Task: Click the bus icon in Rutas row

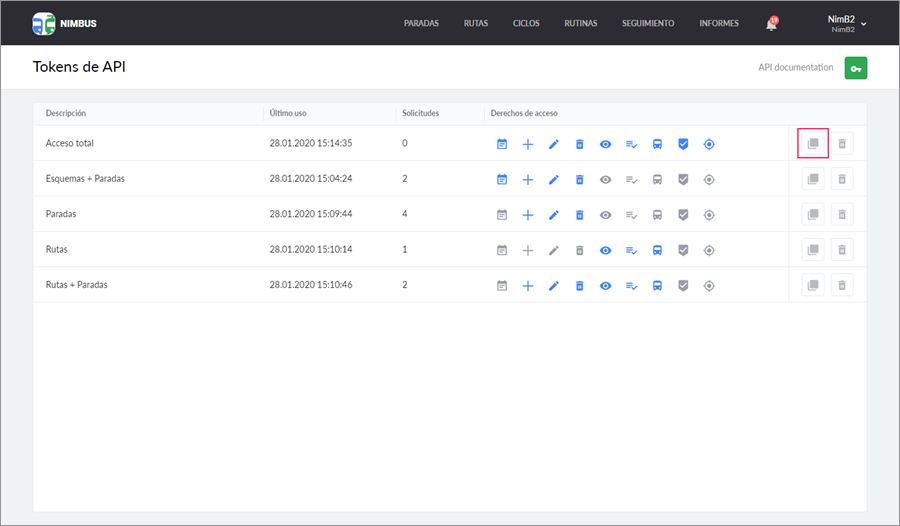Action: (657, 250)
